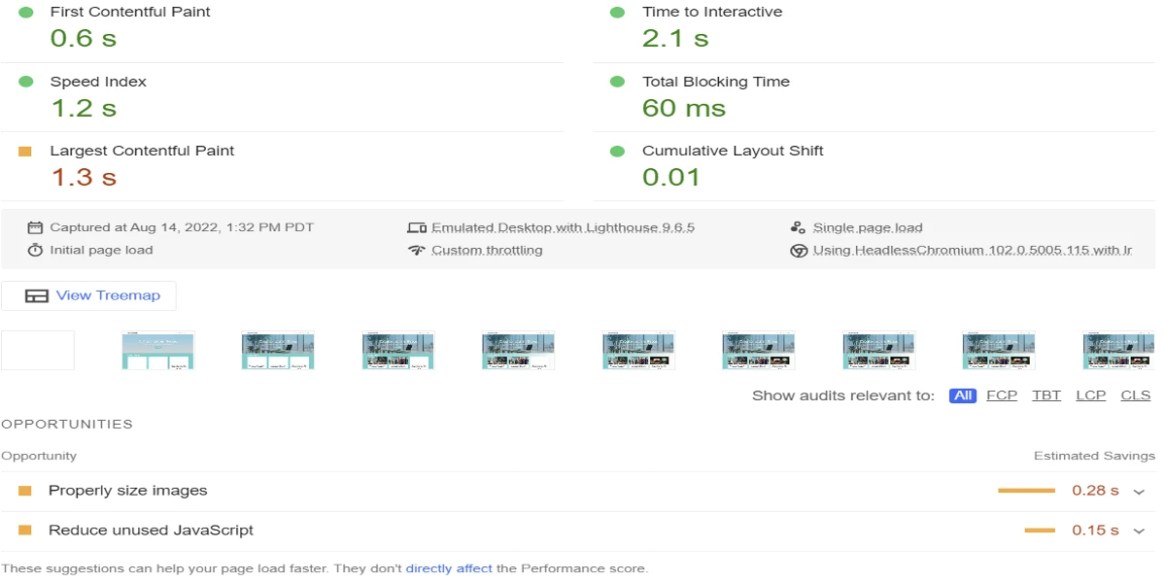
Task: Select the second filmstrip thumbnail
Action: point(158,351)
